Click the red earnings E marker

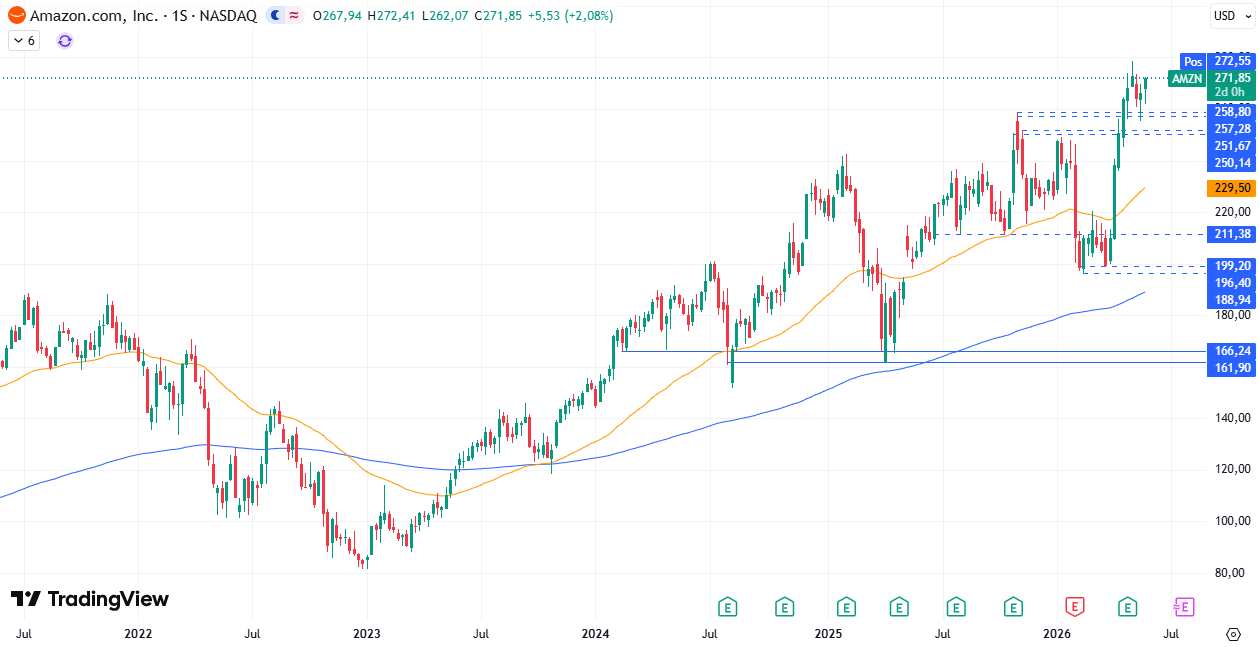1075,606
